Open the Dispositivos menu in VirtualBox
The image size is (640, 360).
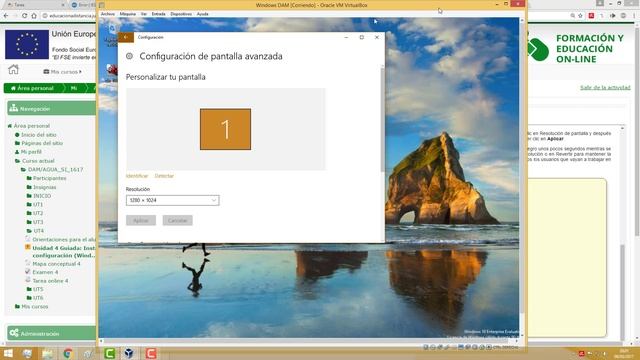coord(181,14)
